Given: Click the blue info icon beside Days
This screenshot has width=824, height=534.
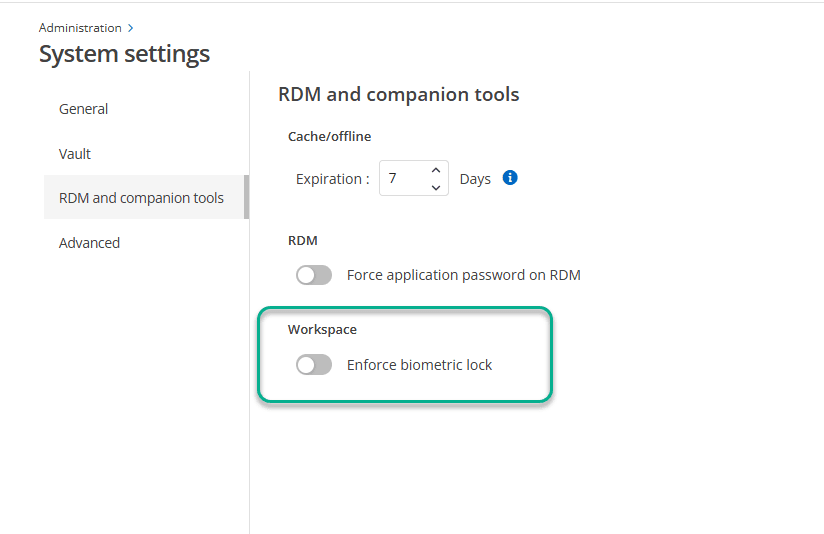Looking at the screenshot, I should coord(510,178).
